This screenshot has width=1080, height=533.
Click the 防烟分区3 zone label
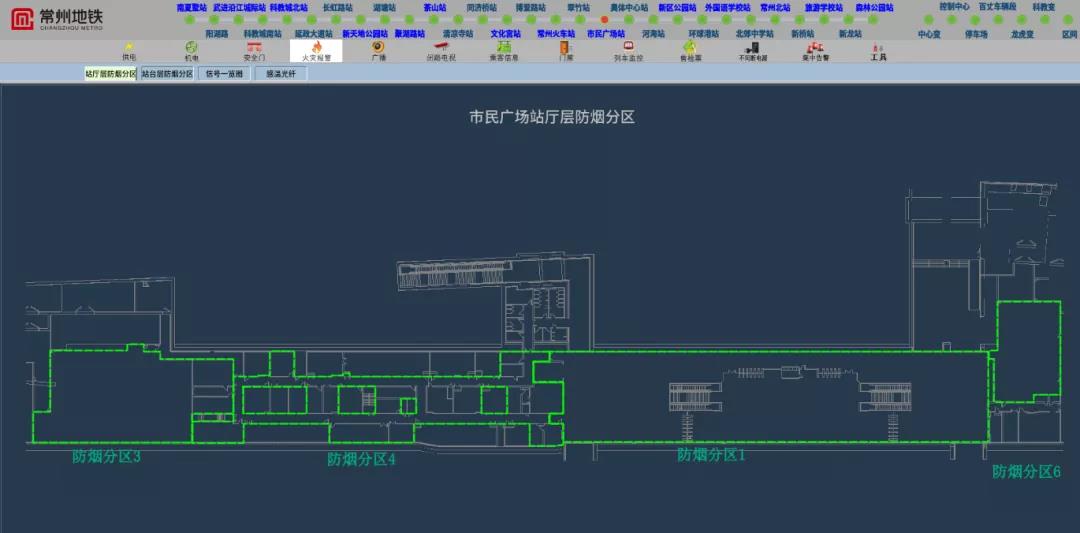tap(107, 457)
